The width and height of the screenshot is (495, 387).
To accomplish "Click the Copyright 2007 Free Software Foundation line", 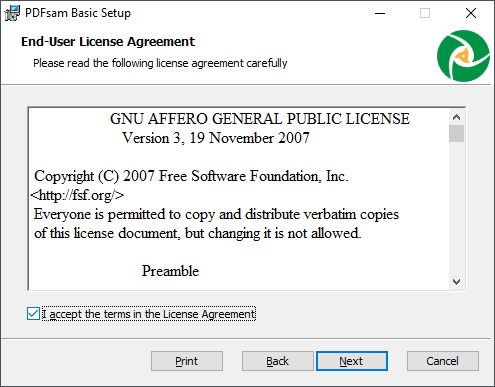I will coord(191,176).
